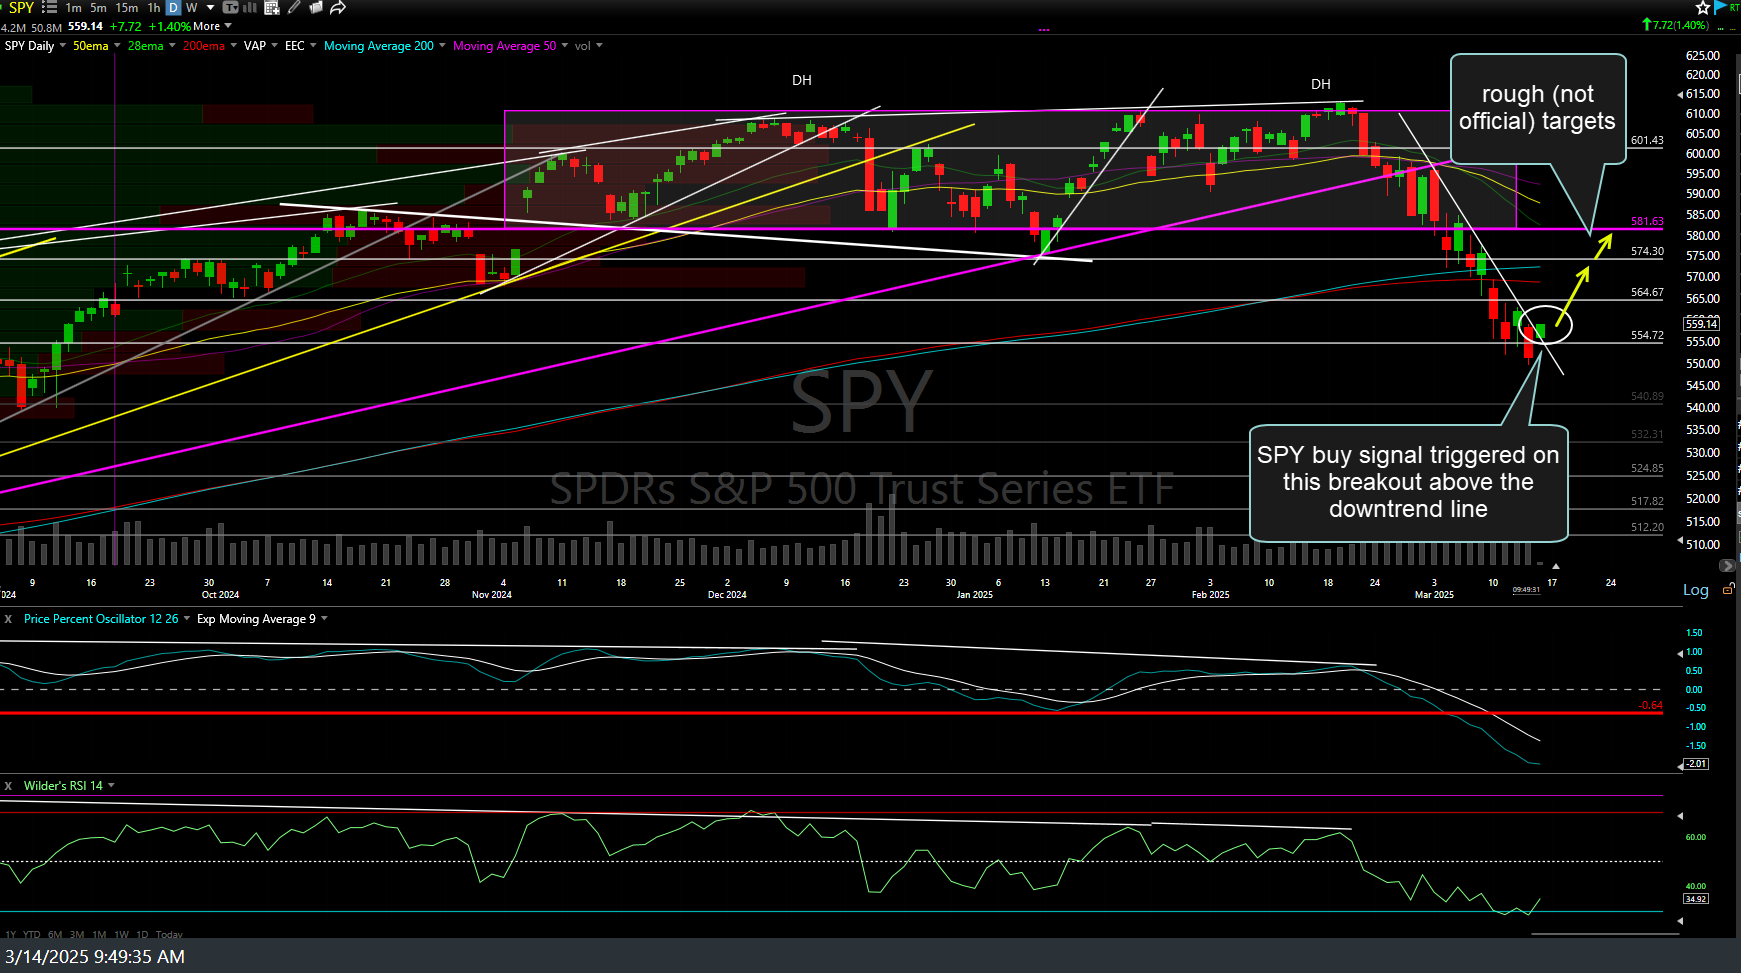
Task: Switch the chart timeframe to W weekly
Action: click(191, 8)
